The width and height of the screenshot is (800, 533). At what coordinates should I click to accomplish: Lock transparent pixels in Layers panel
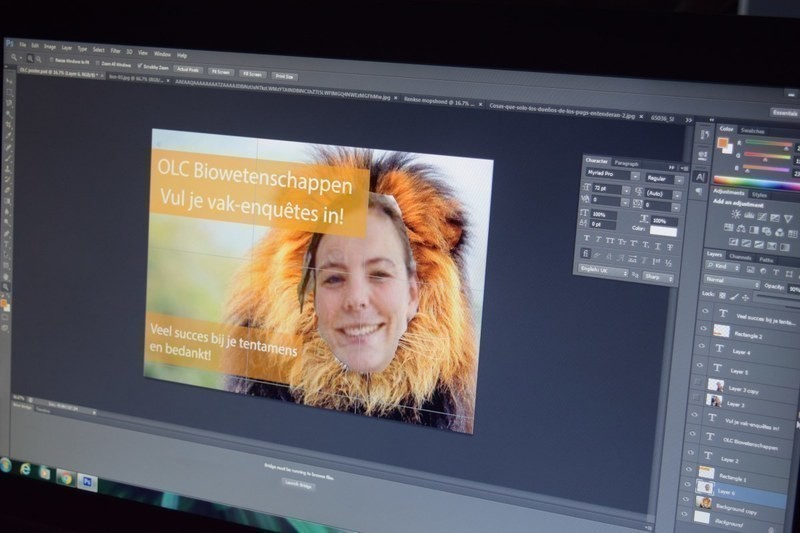click(x=722, y=295)
